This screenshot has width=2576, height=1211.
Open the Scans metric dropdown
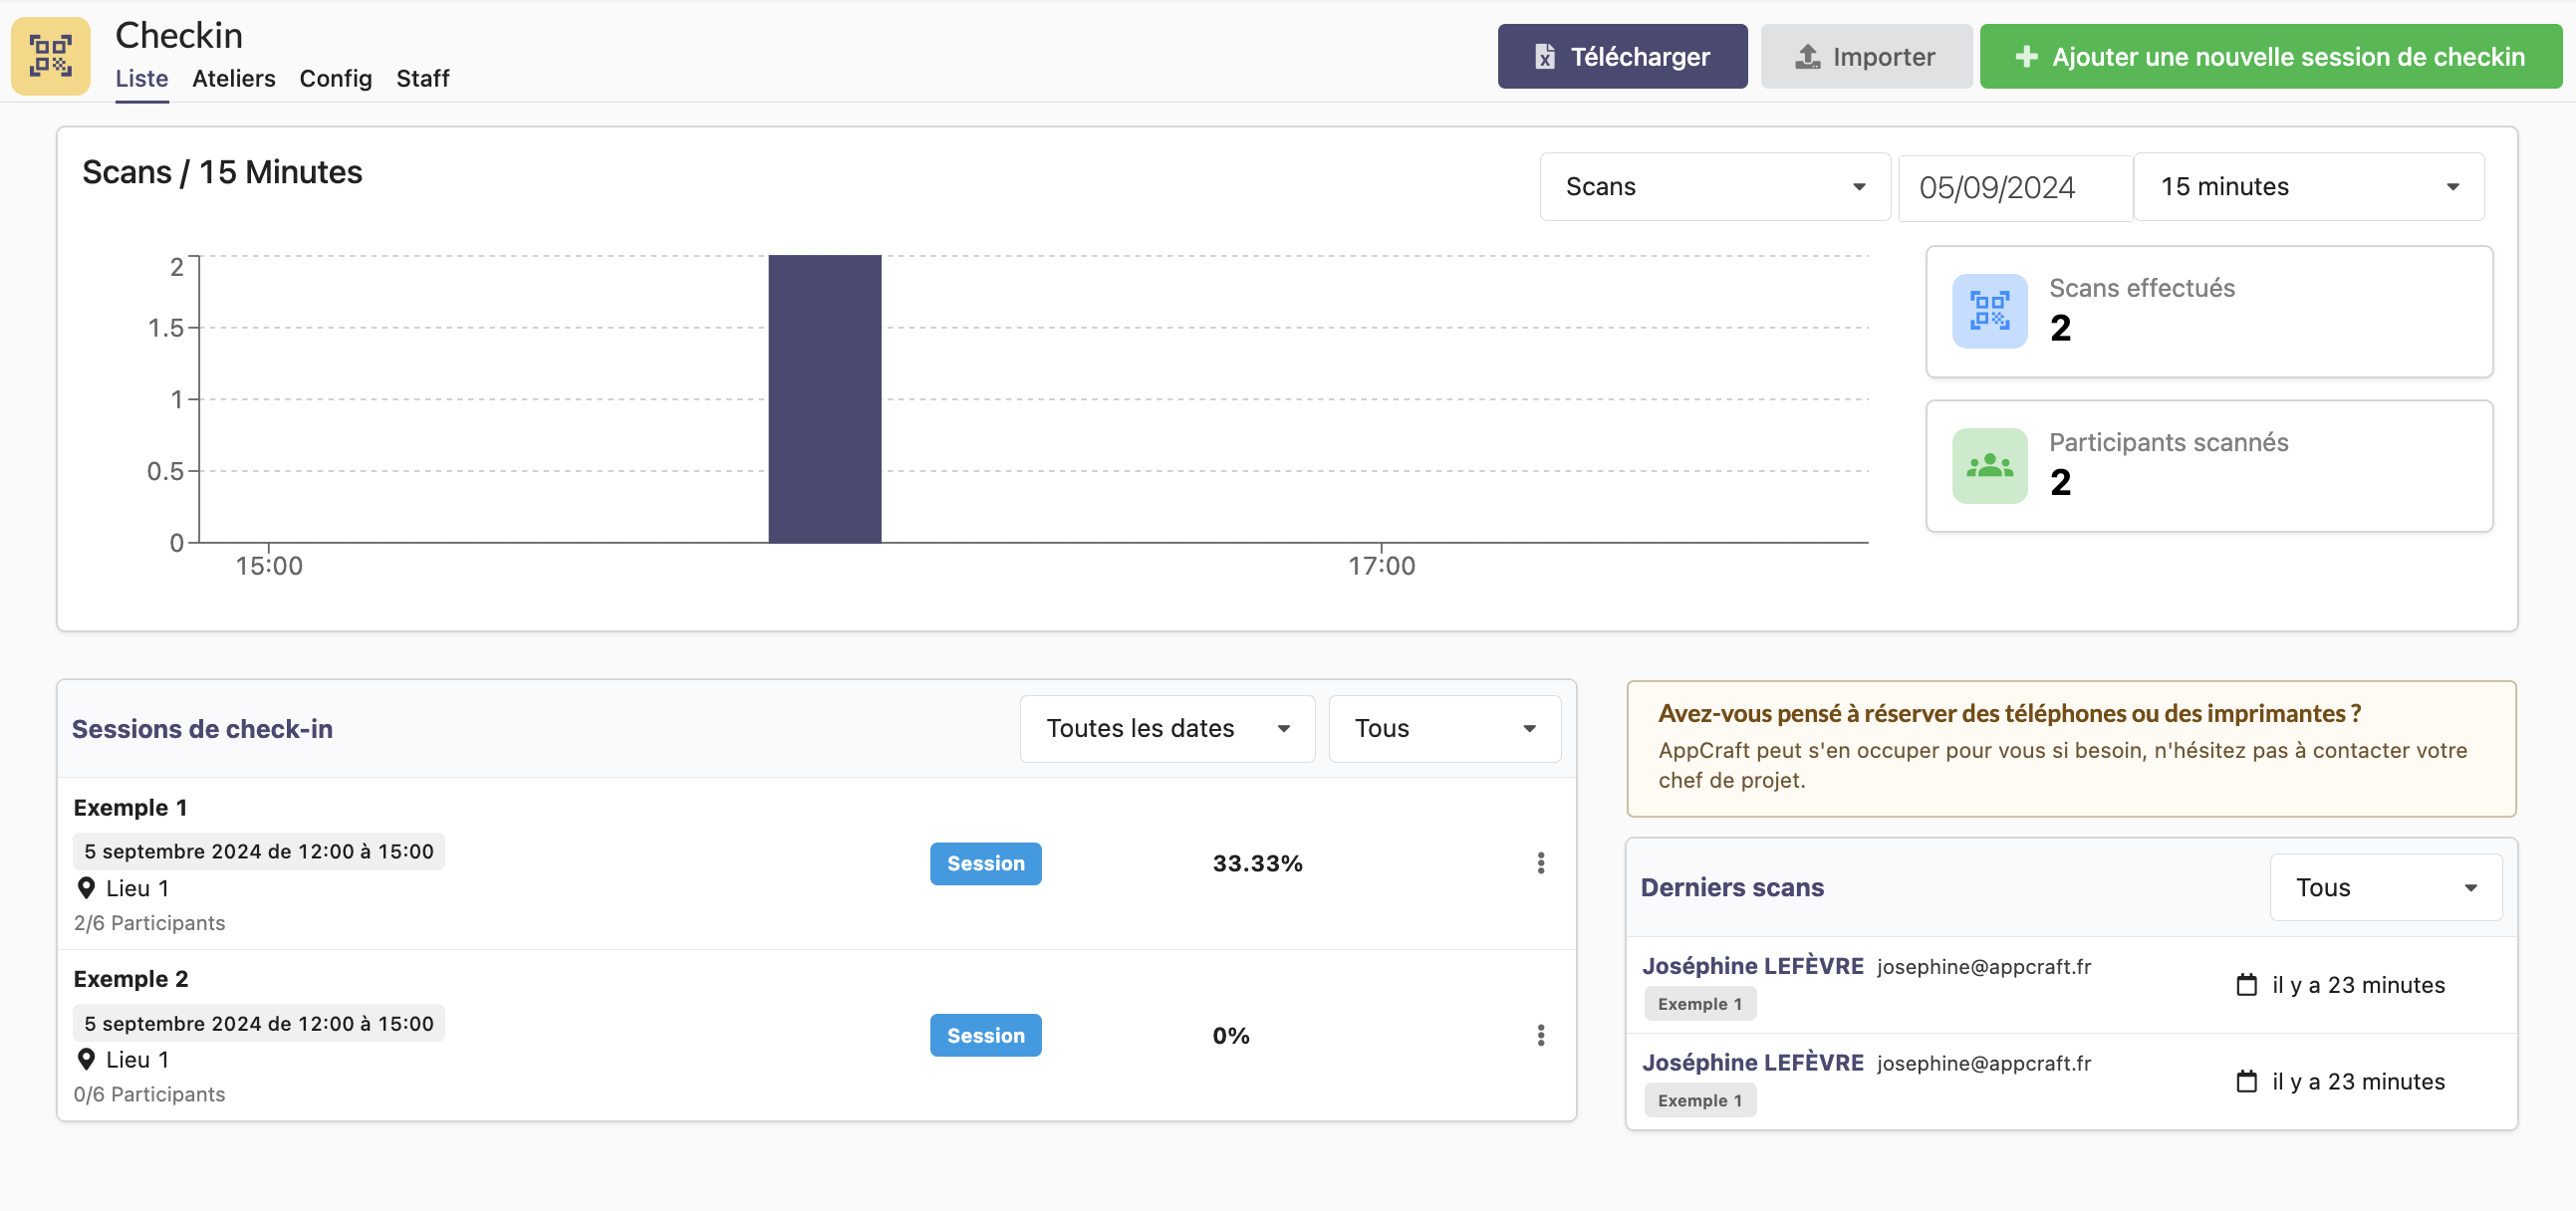pyautogui.click(x=1714, y=187)
